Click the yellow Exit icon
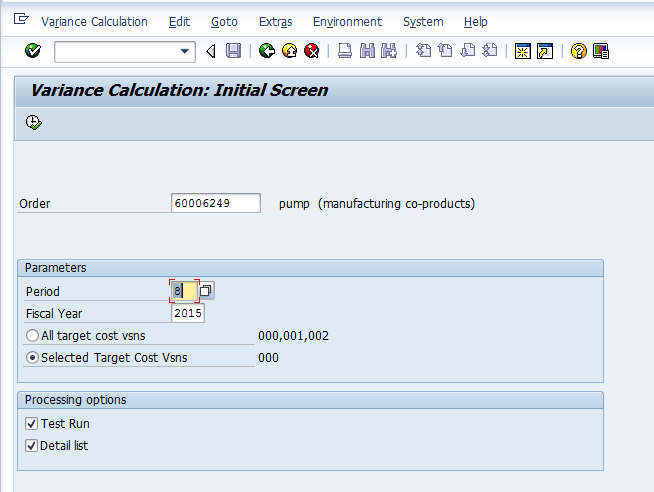654x492 pixels. 289,51
